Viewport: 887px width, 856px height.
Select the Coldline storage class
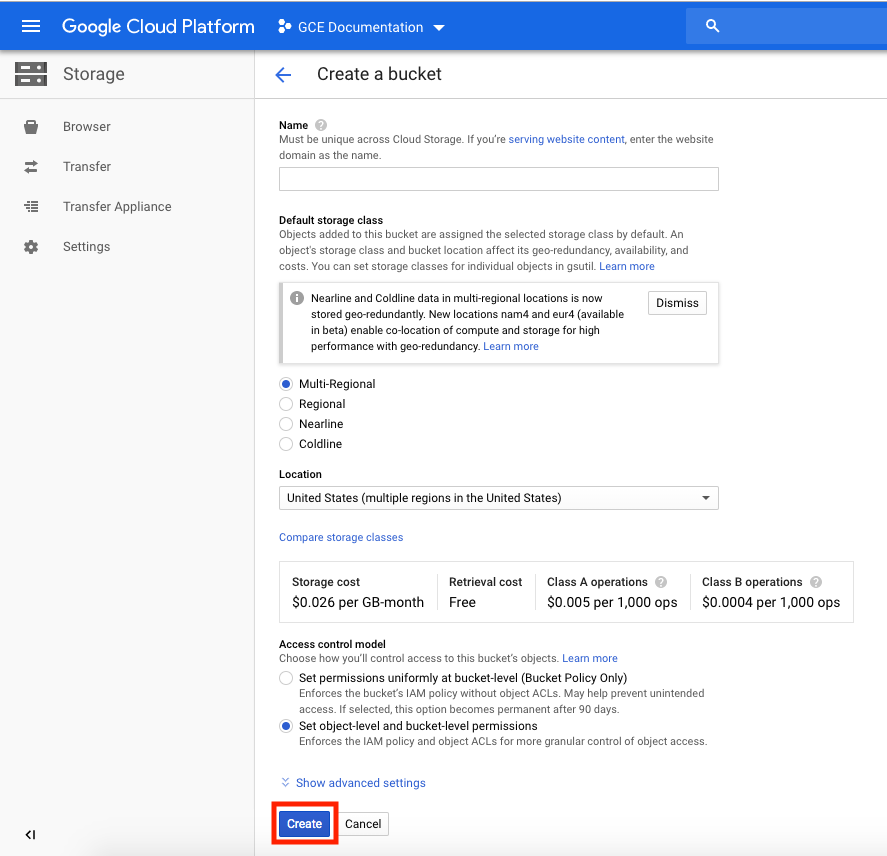[x=286, y=444]
